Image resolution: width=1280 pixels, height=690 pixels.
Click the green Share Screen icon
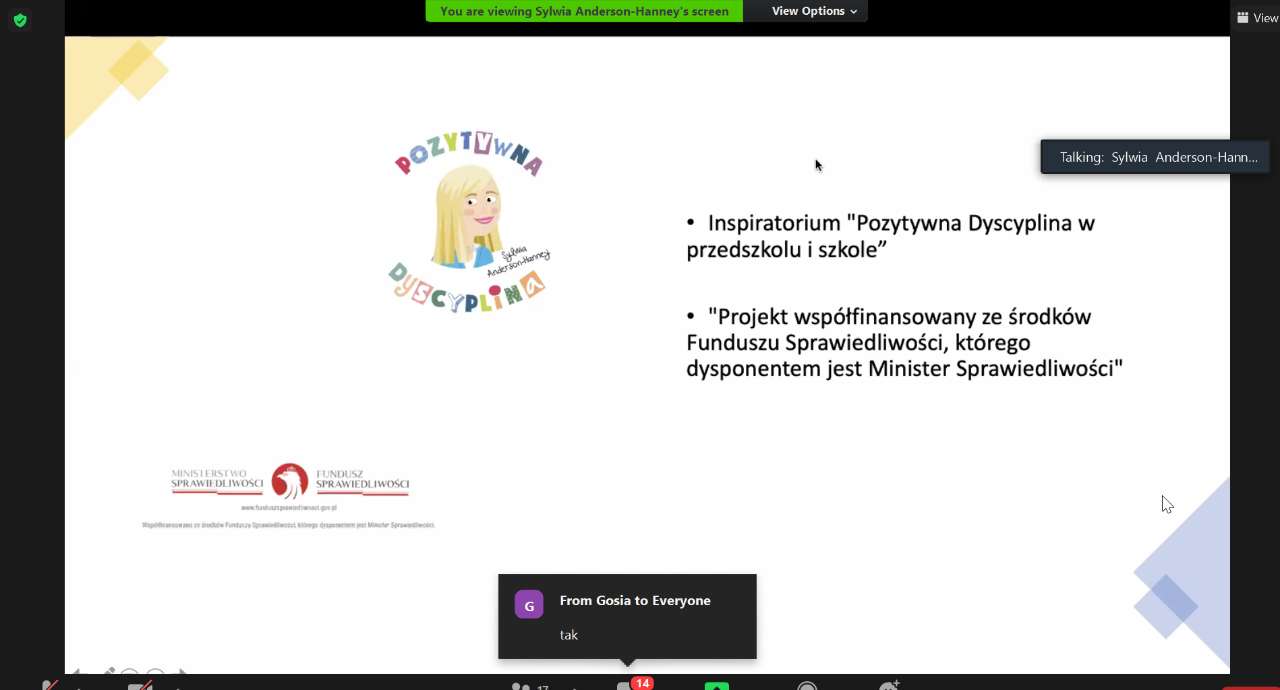click(716, 686)
